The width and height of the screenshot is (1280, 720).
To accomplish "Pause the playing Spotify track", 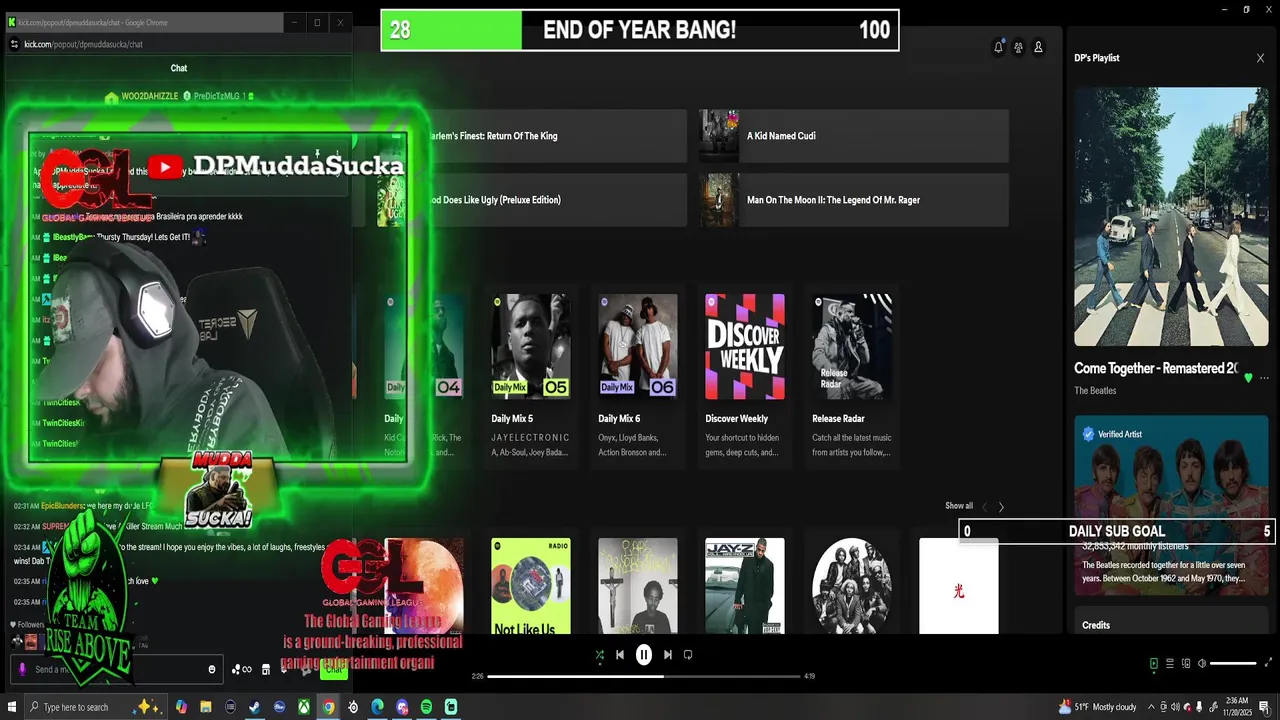I will point(644,655).
